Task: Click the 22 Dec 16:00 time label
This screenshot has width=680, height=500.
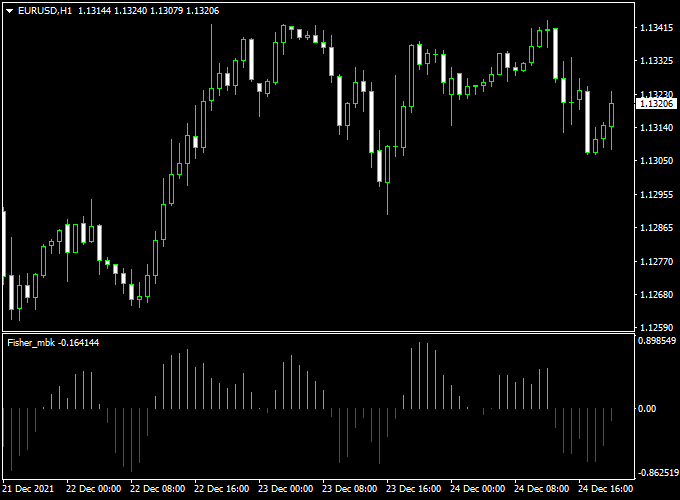Action: [x=222, y=489]
